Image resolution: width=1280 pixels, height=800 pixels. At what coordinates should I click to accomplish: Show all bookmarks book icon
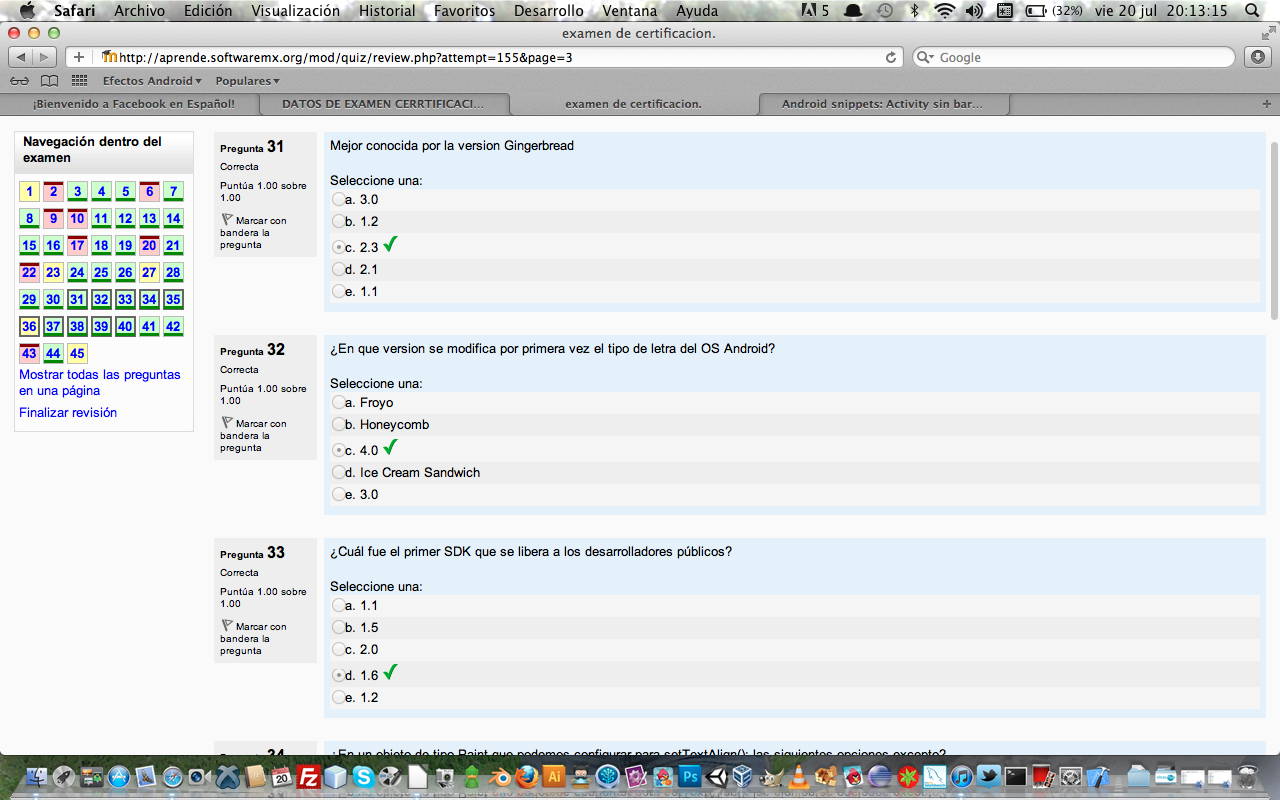[x=49, y=81]
